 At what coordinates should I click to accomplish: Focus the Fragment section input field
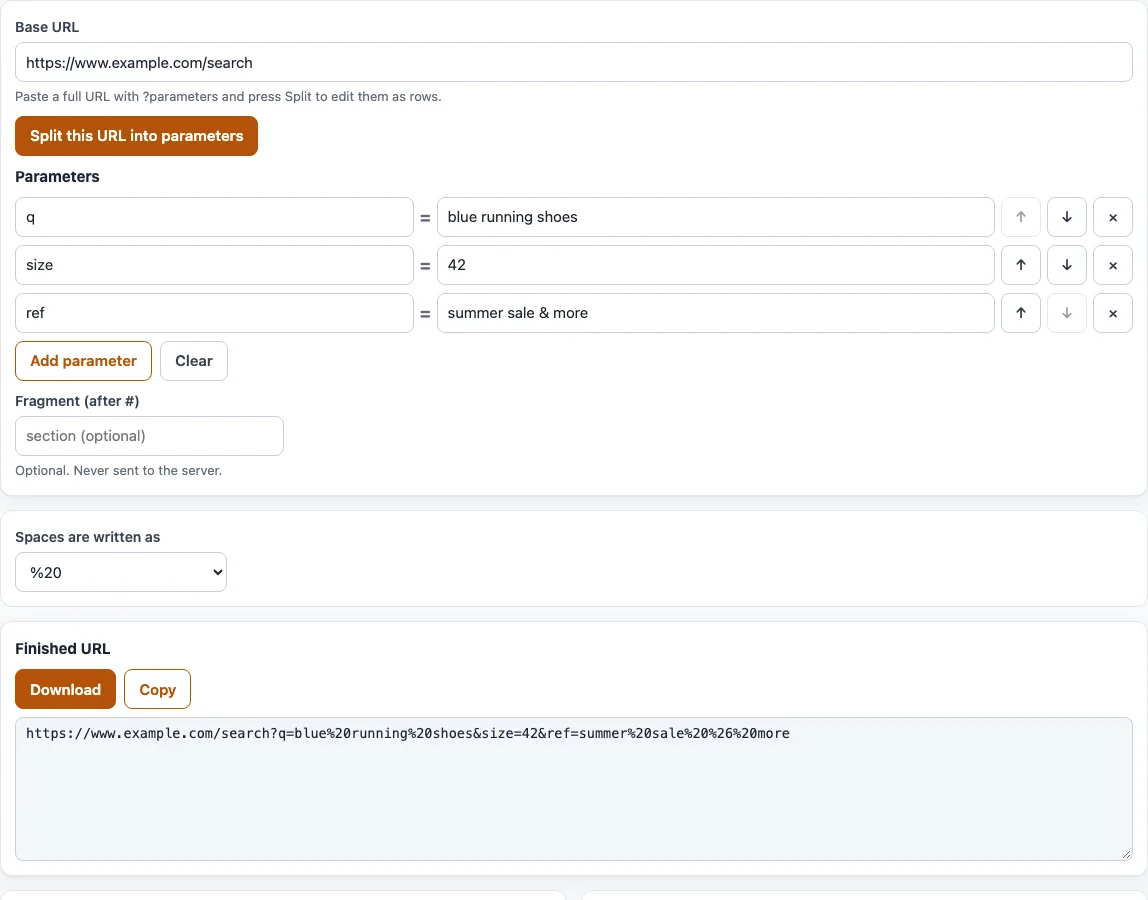[149, 436]
